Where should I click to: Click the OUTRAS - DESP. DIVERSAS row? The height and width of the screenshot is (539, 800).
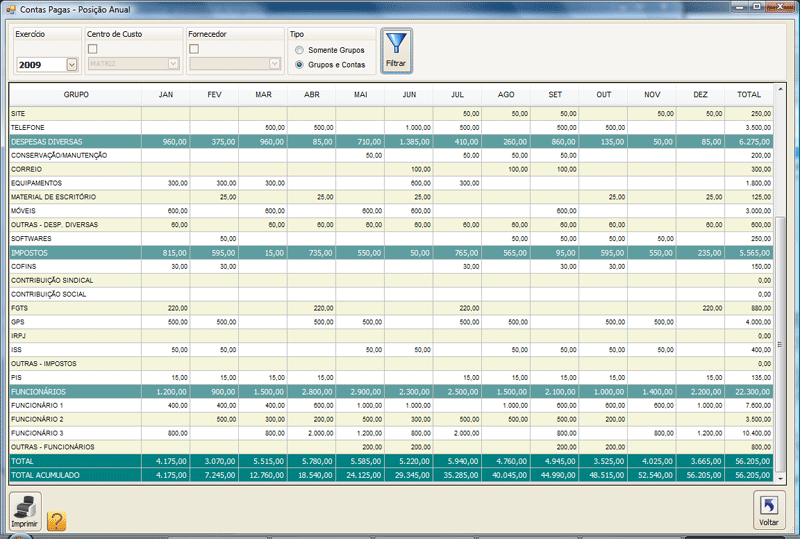[x=391, y=225]
